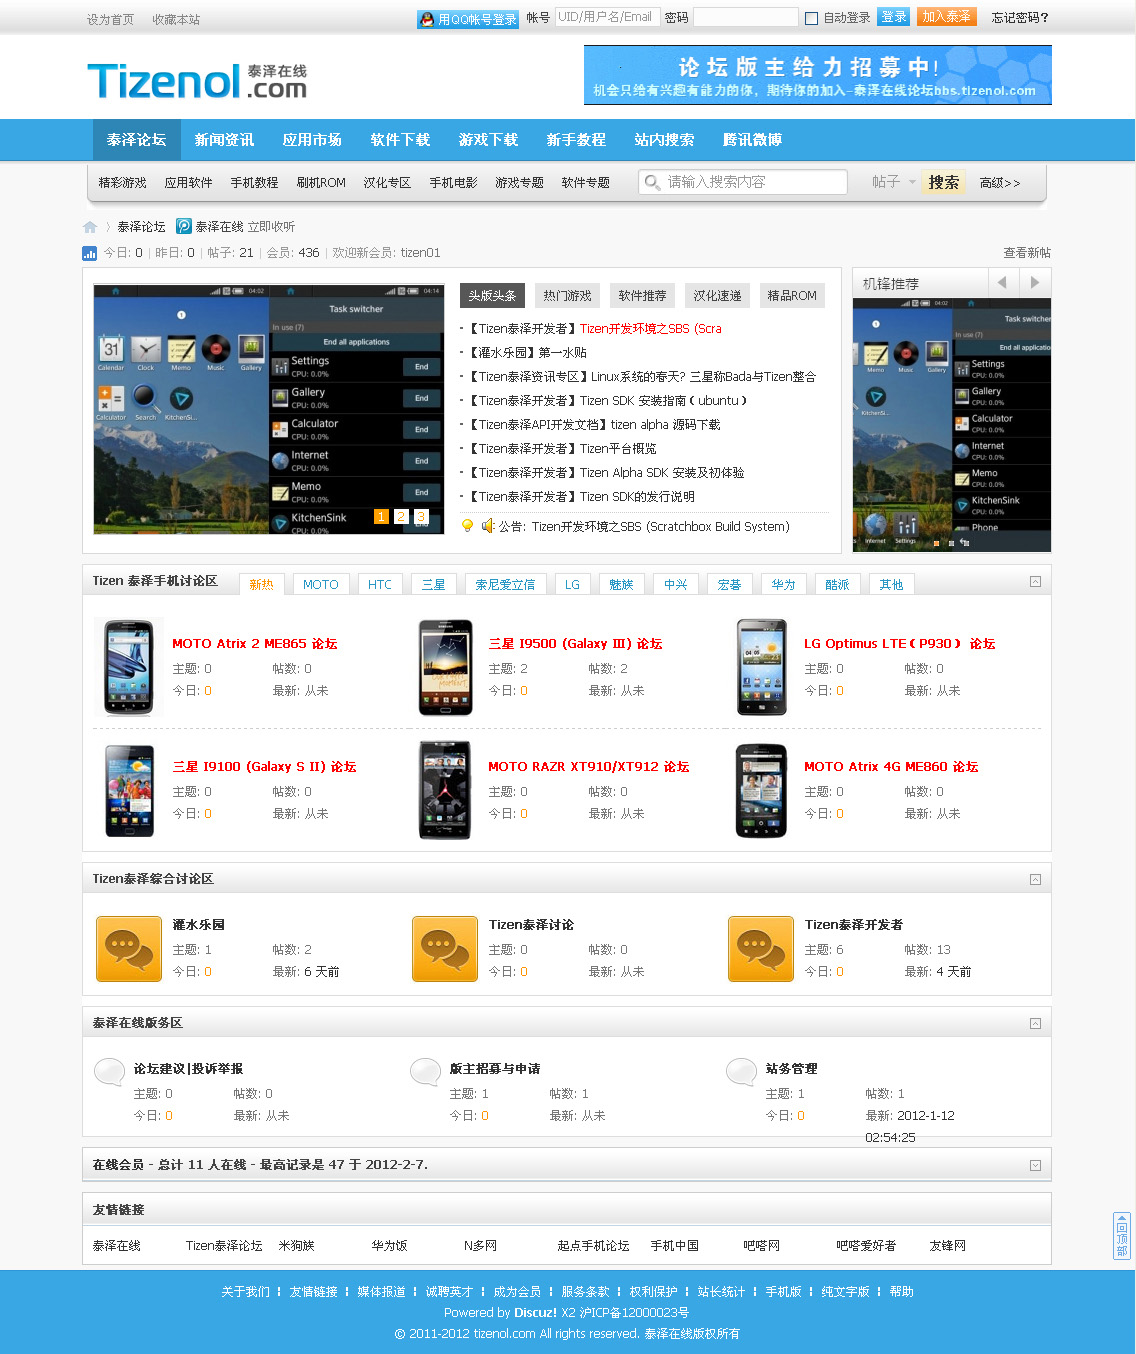Image resolution: width=1136 pixels, height=1354 pixels.
Task: Click the QQ account login button
Action: coord(468,18)
